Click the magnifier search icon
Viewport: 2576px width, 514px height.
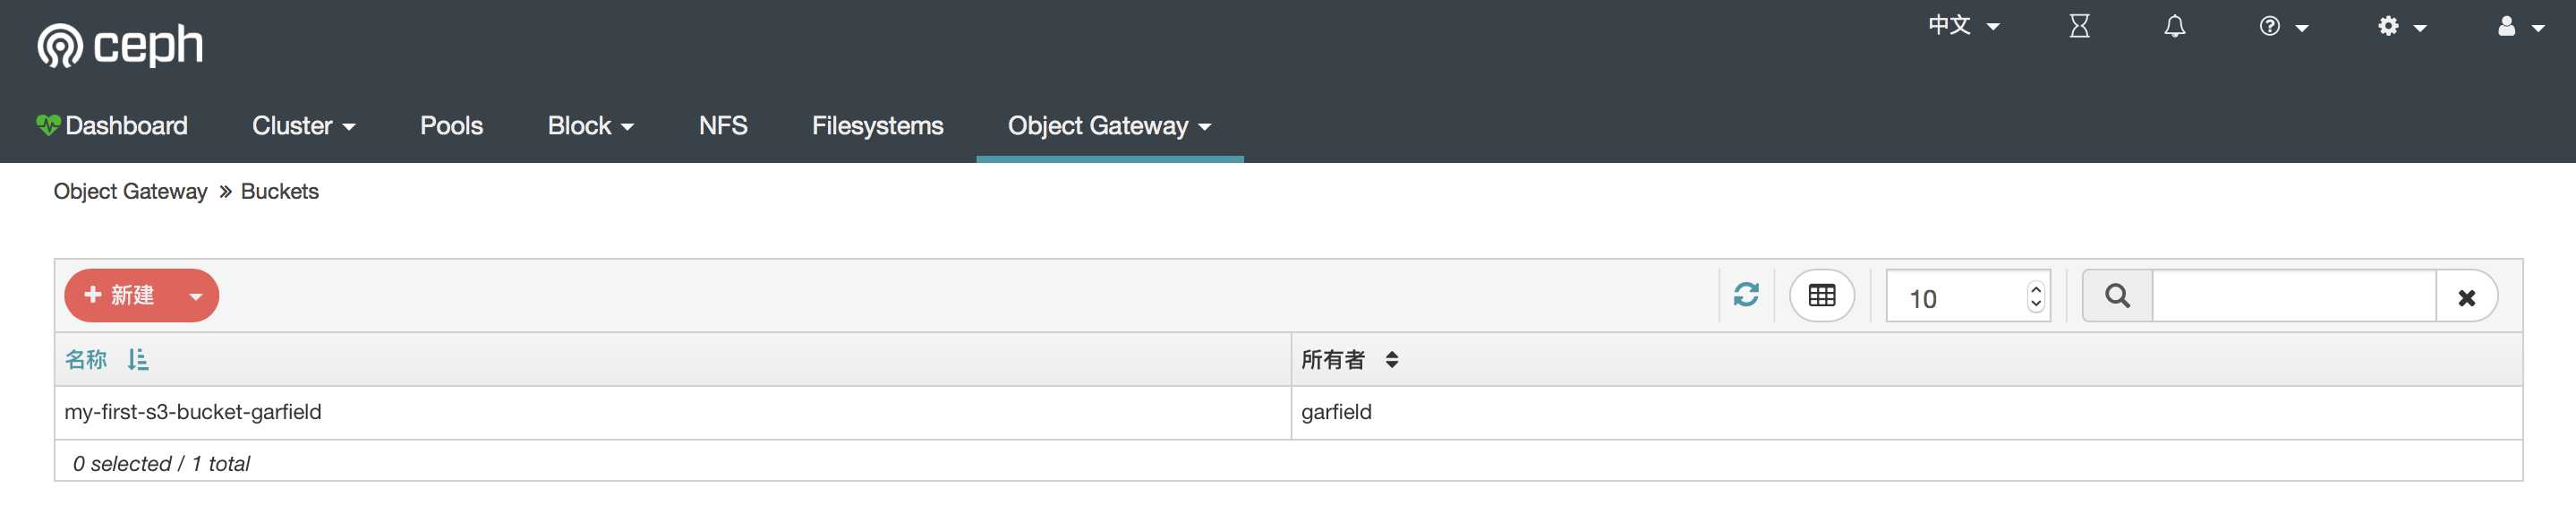(x=2117, y=296)
